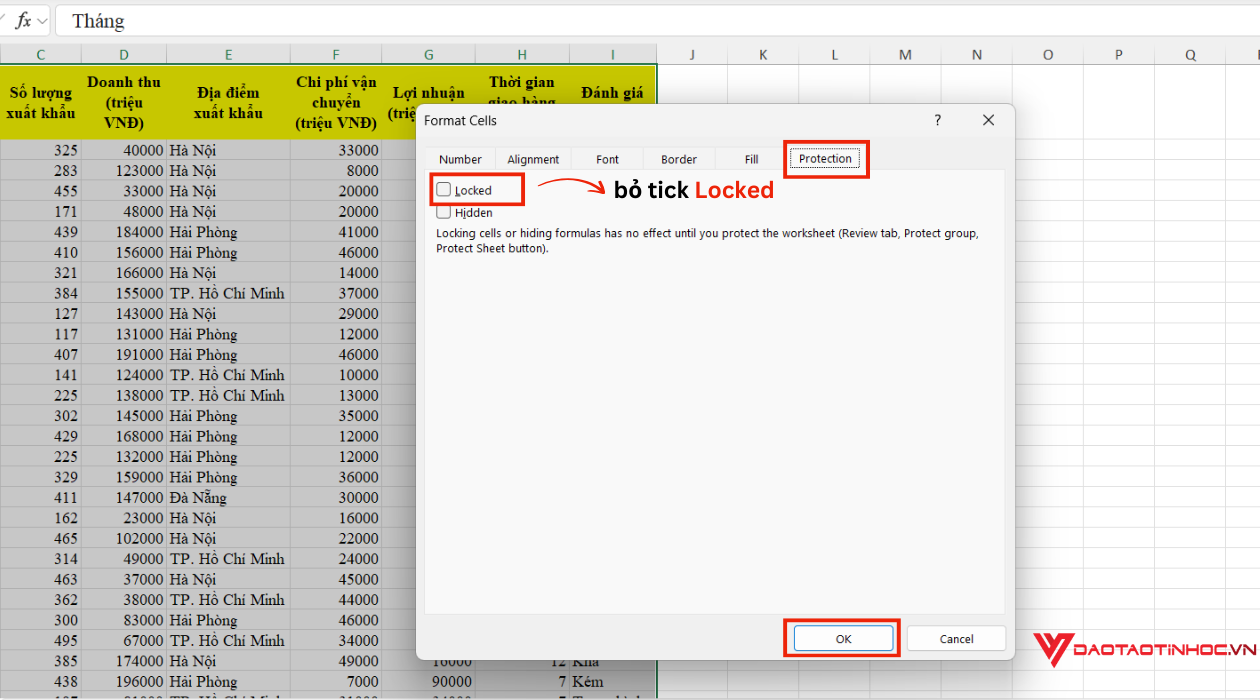Click the shipping cost cell 49000
The width and height of the screenshot is (1260, 700).
tap(336, 661)
